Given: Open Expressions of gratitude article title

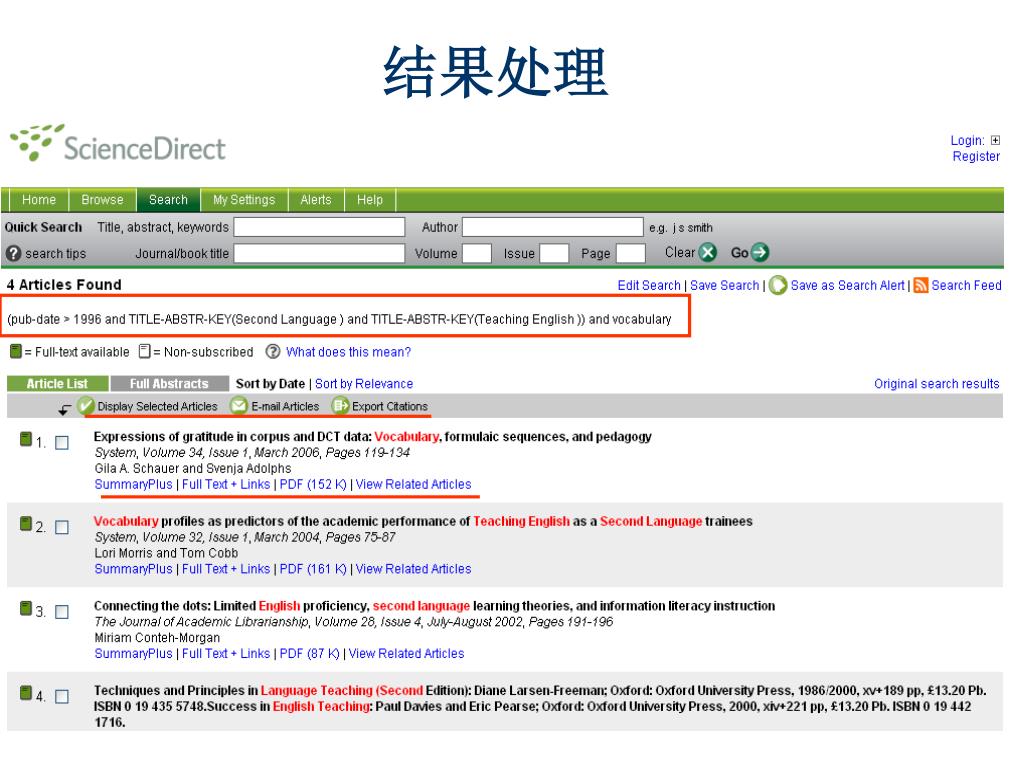Looking at the screenshot, I should [x=373, y=436].
